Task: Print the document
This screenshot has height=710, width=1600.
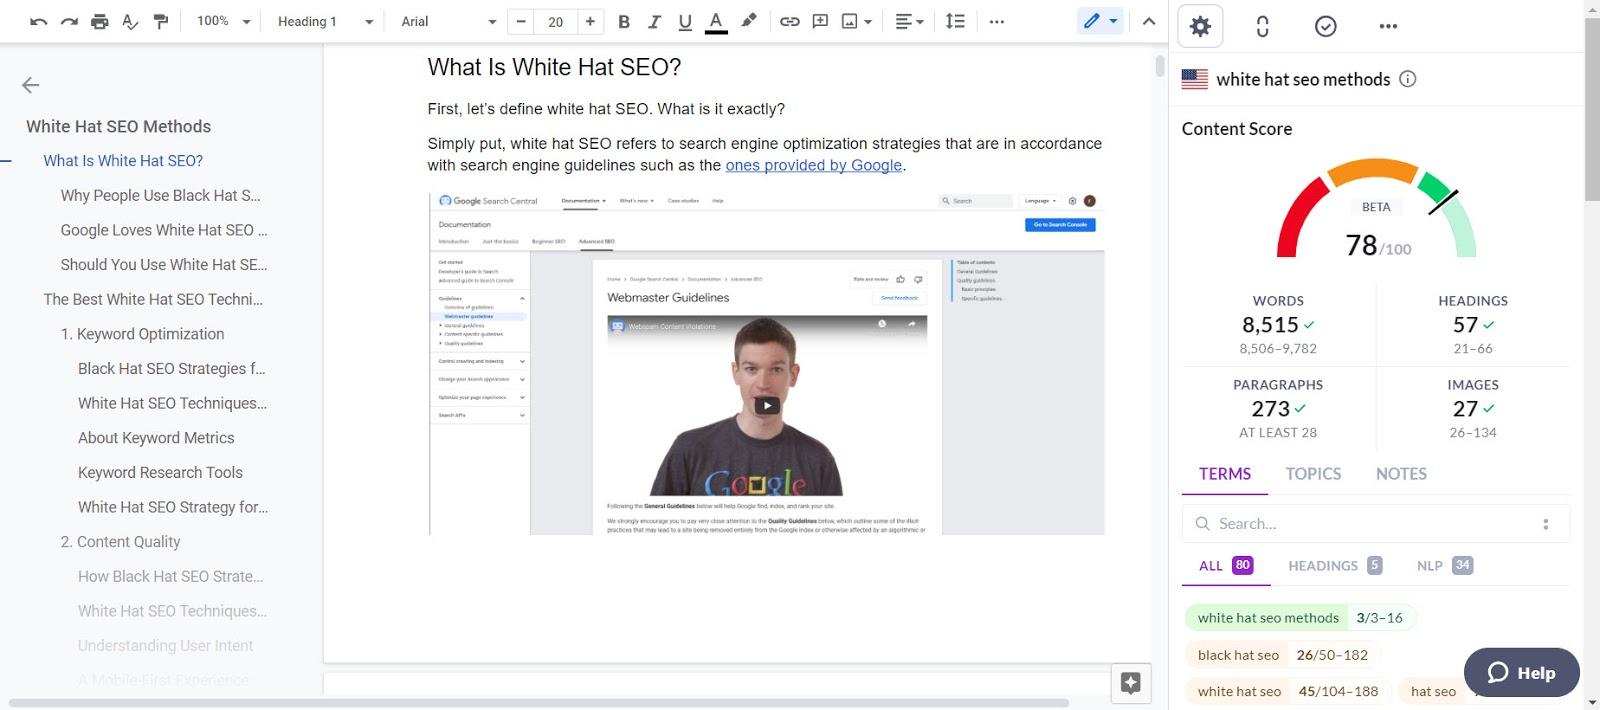Action: click(x=100, y=21)
